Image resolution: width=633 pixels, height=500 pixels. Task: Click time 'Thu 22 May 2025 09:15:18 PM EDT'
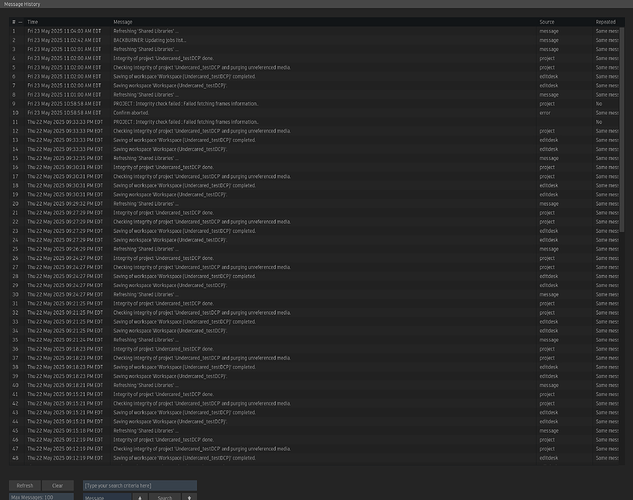(x=65, y=431)
